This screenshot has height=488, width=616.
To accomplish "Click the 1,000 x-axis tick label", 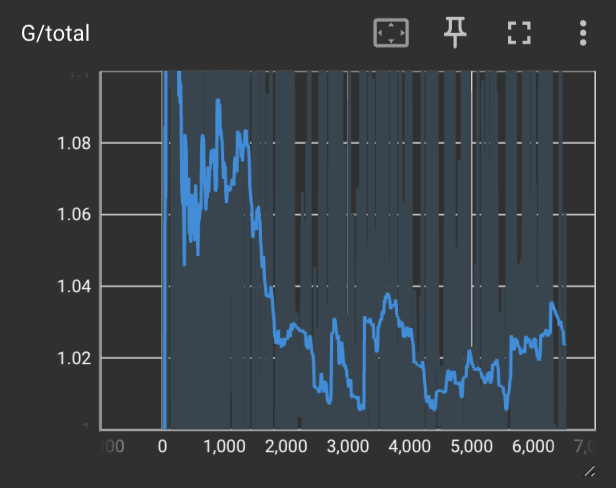I will (224, 446).
